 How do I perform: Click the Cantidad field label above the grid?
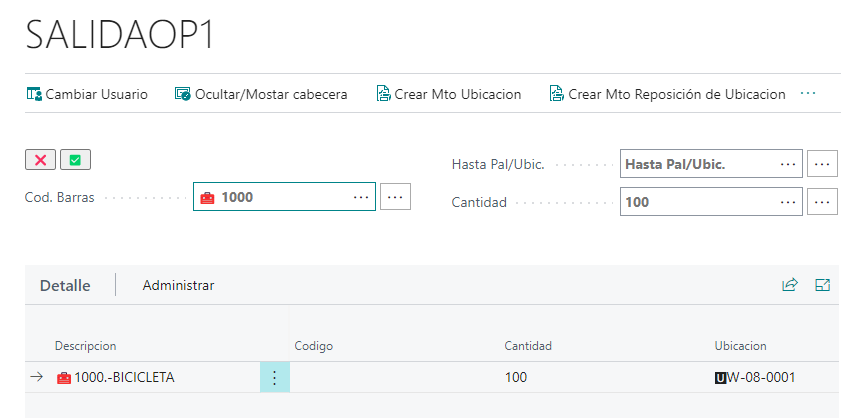[479, 202]
